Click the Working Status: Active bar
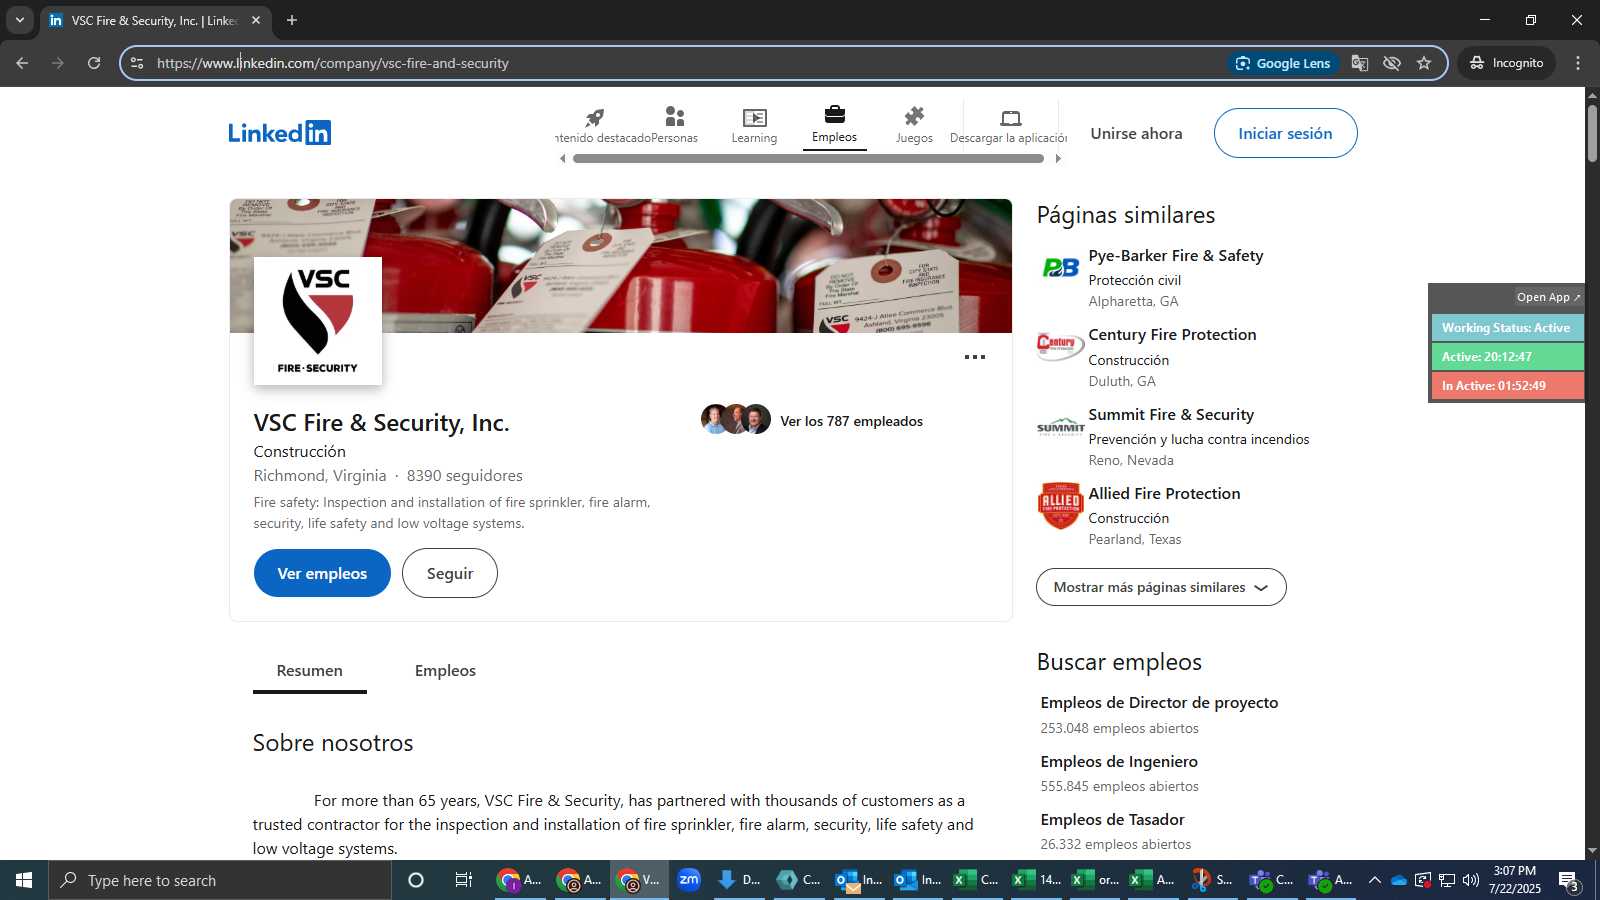1600x900 pixels. 1507,328
